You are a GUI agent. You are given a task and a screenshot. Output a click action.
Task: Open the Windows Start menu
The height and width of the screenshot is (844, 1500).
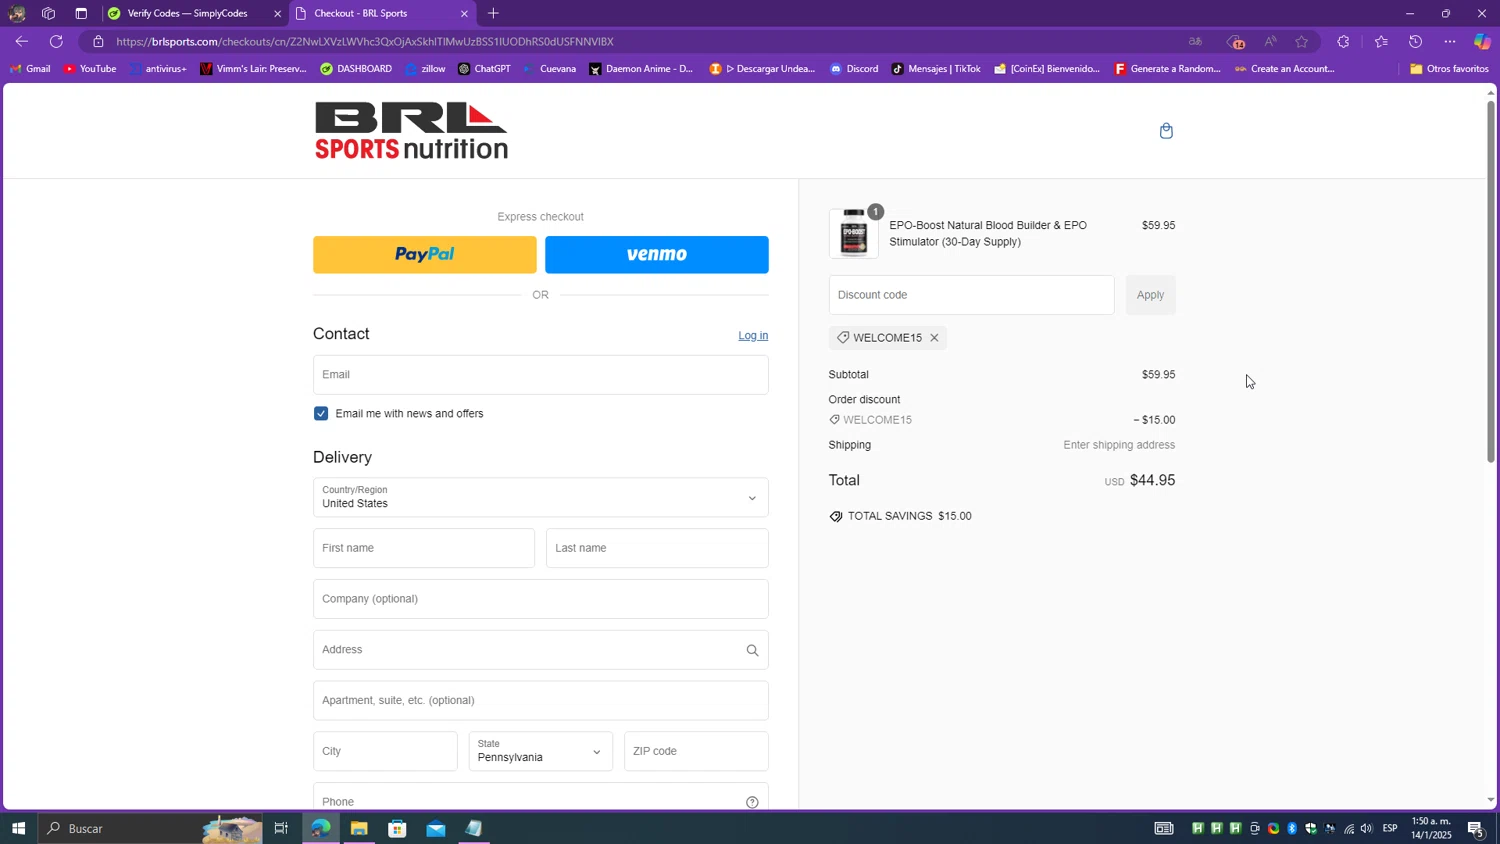18,828
